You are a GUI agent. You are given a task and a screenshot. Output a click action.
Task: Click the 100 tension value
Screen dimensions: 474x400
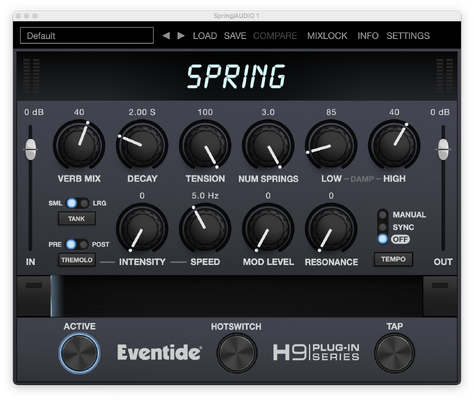click(x=205, y=112)
